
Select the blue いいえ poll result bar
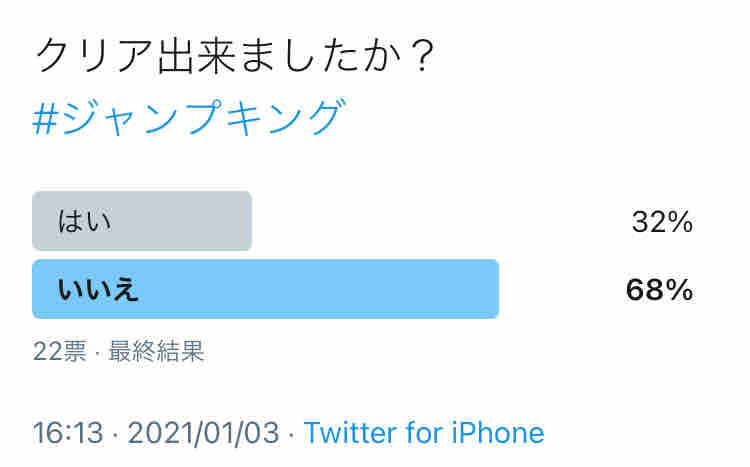(265, 289)
